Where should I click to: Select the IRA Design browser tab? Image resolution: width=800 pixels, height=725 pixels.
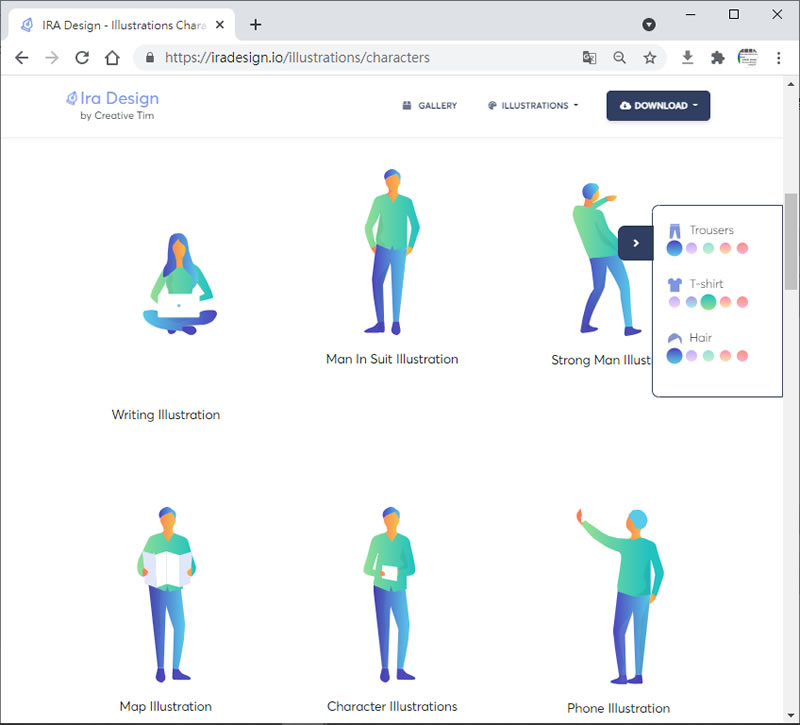122,24
